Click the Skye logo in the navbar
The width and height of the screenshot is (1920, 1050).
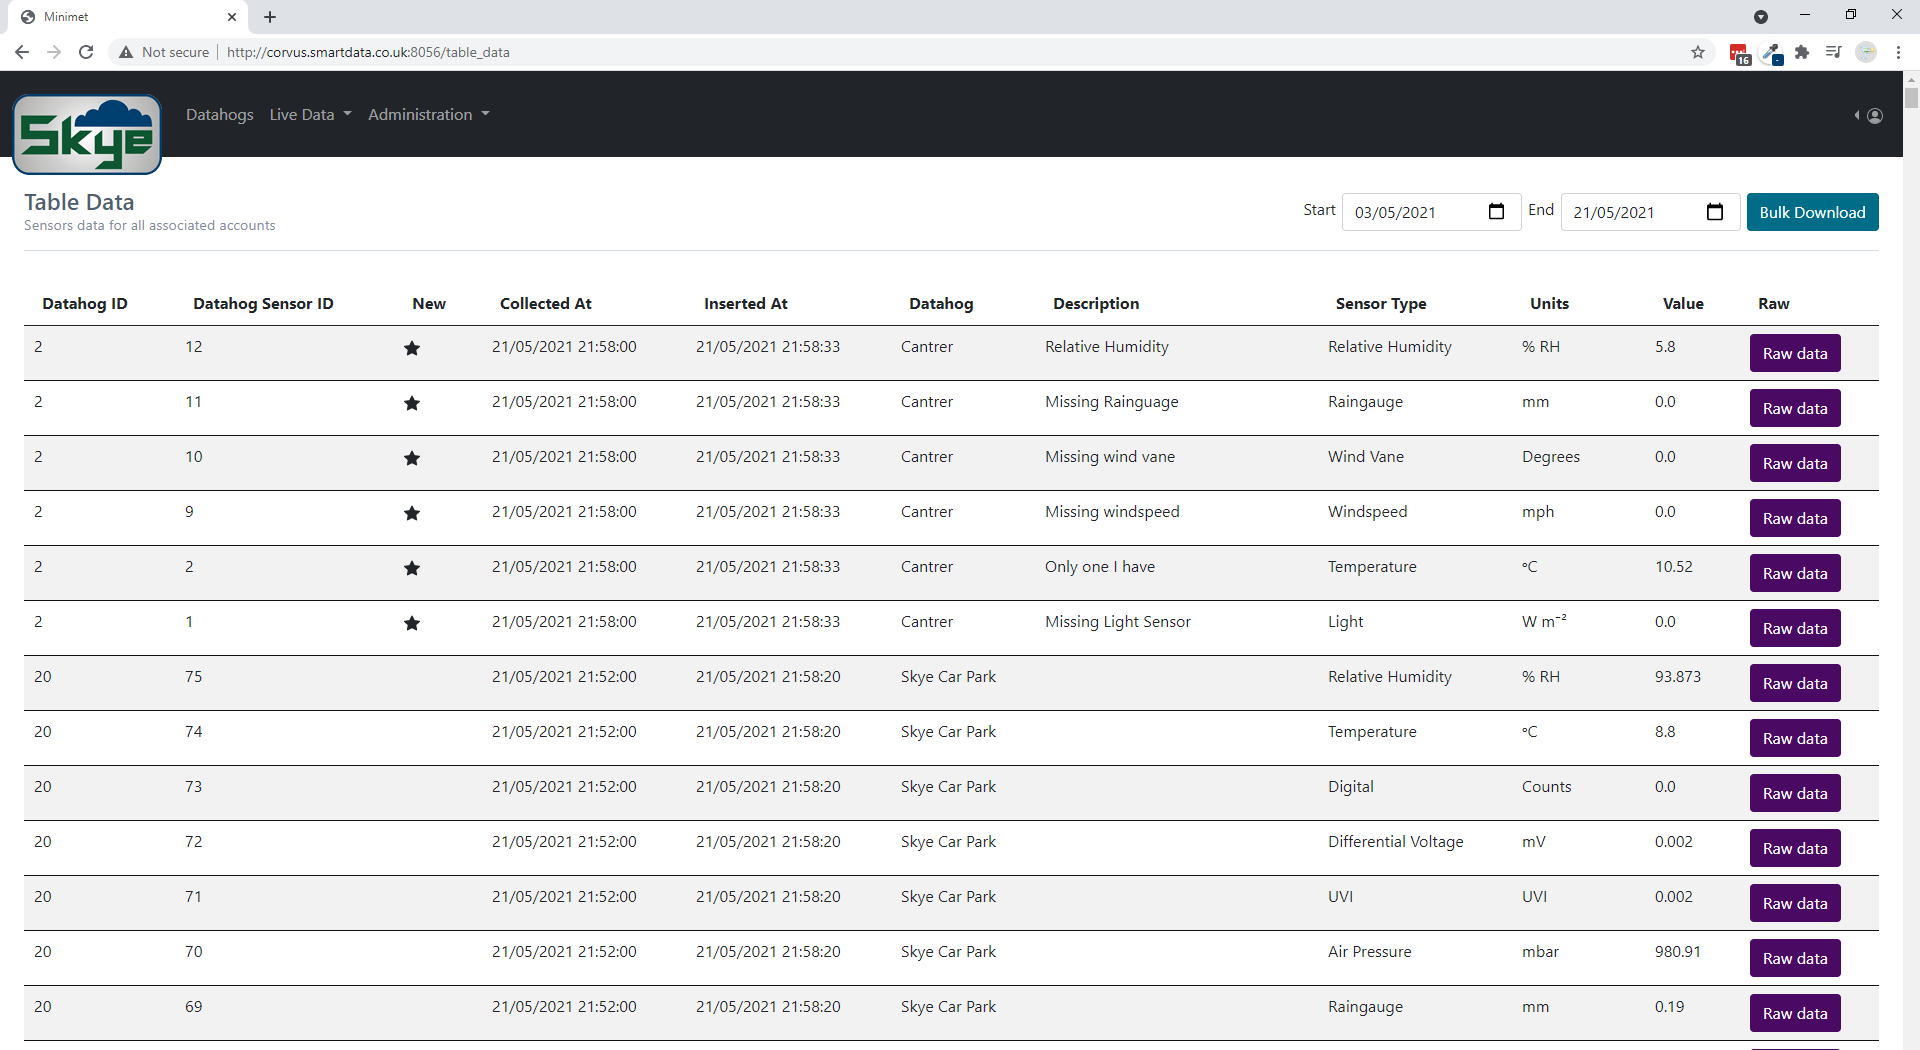87,135
